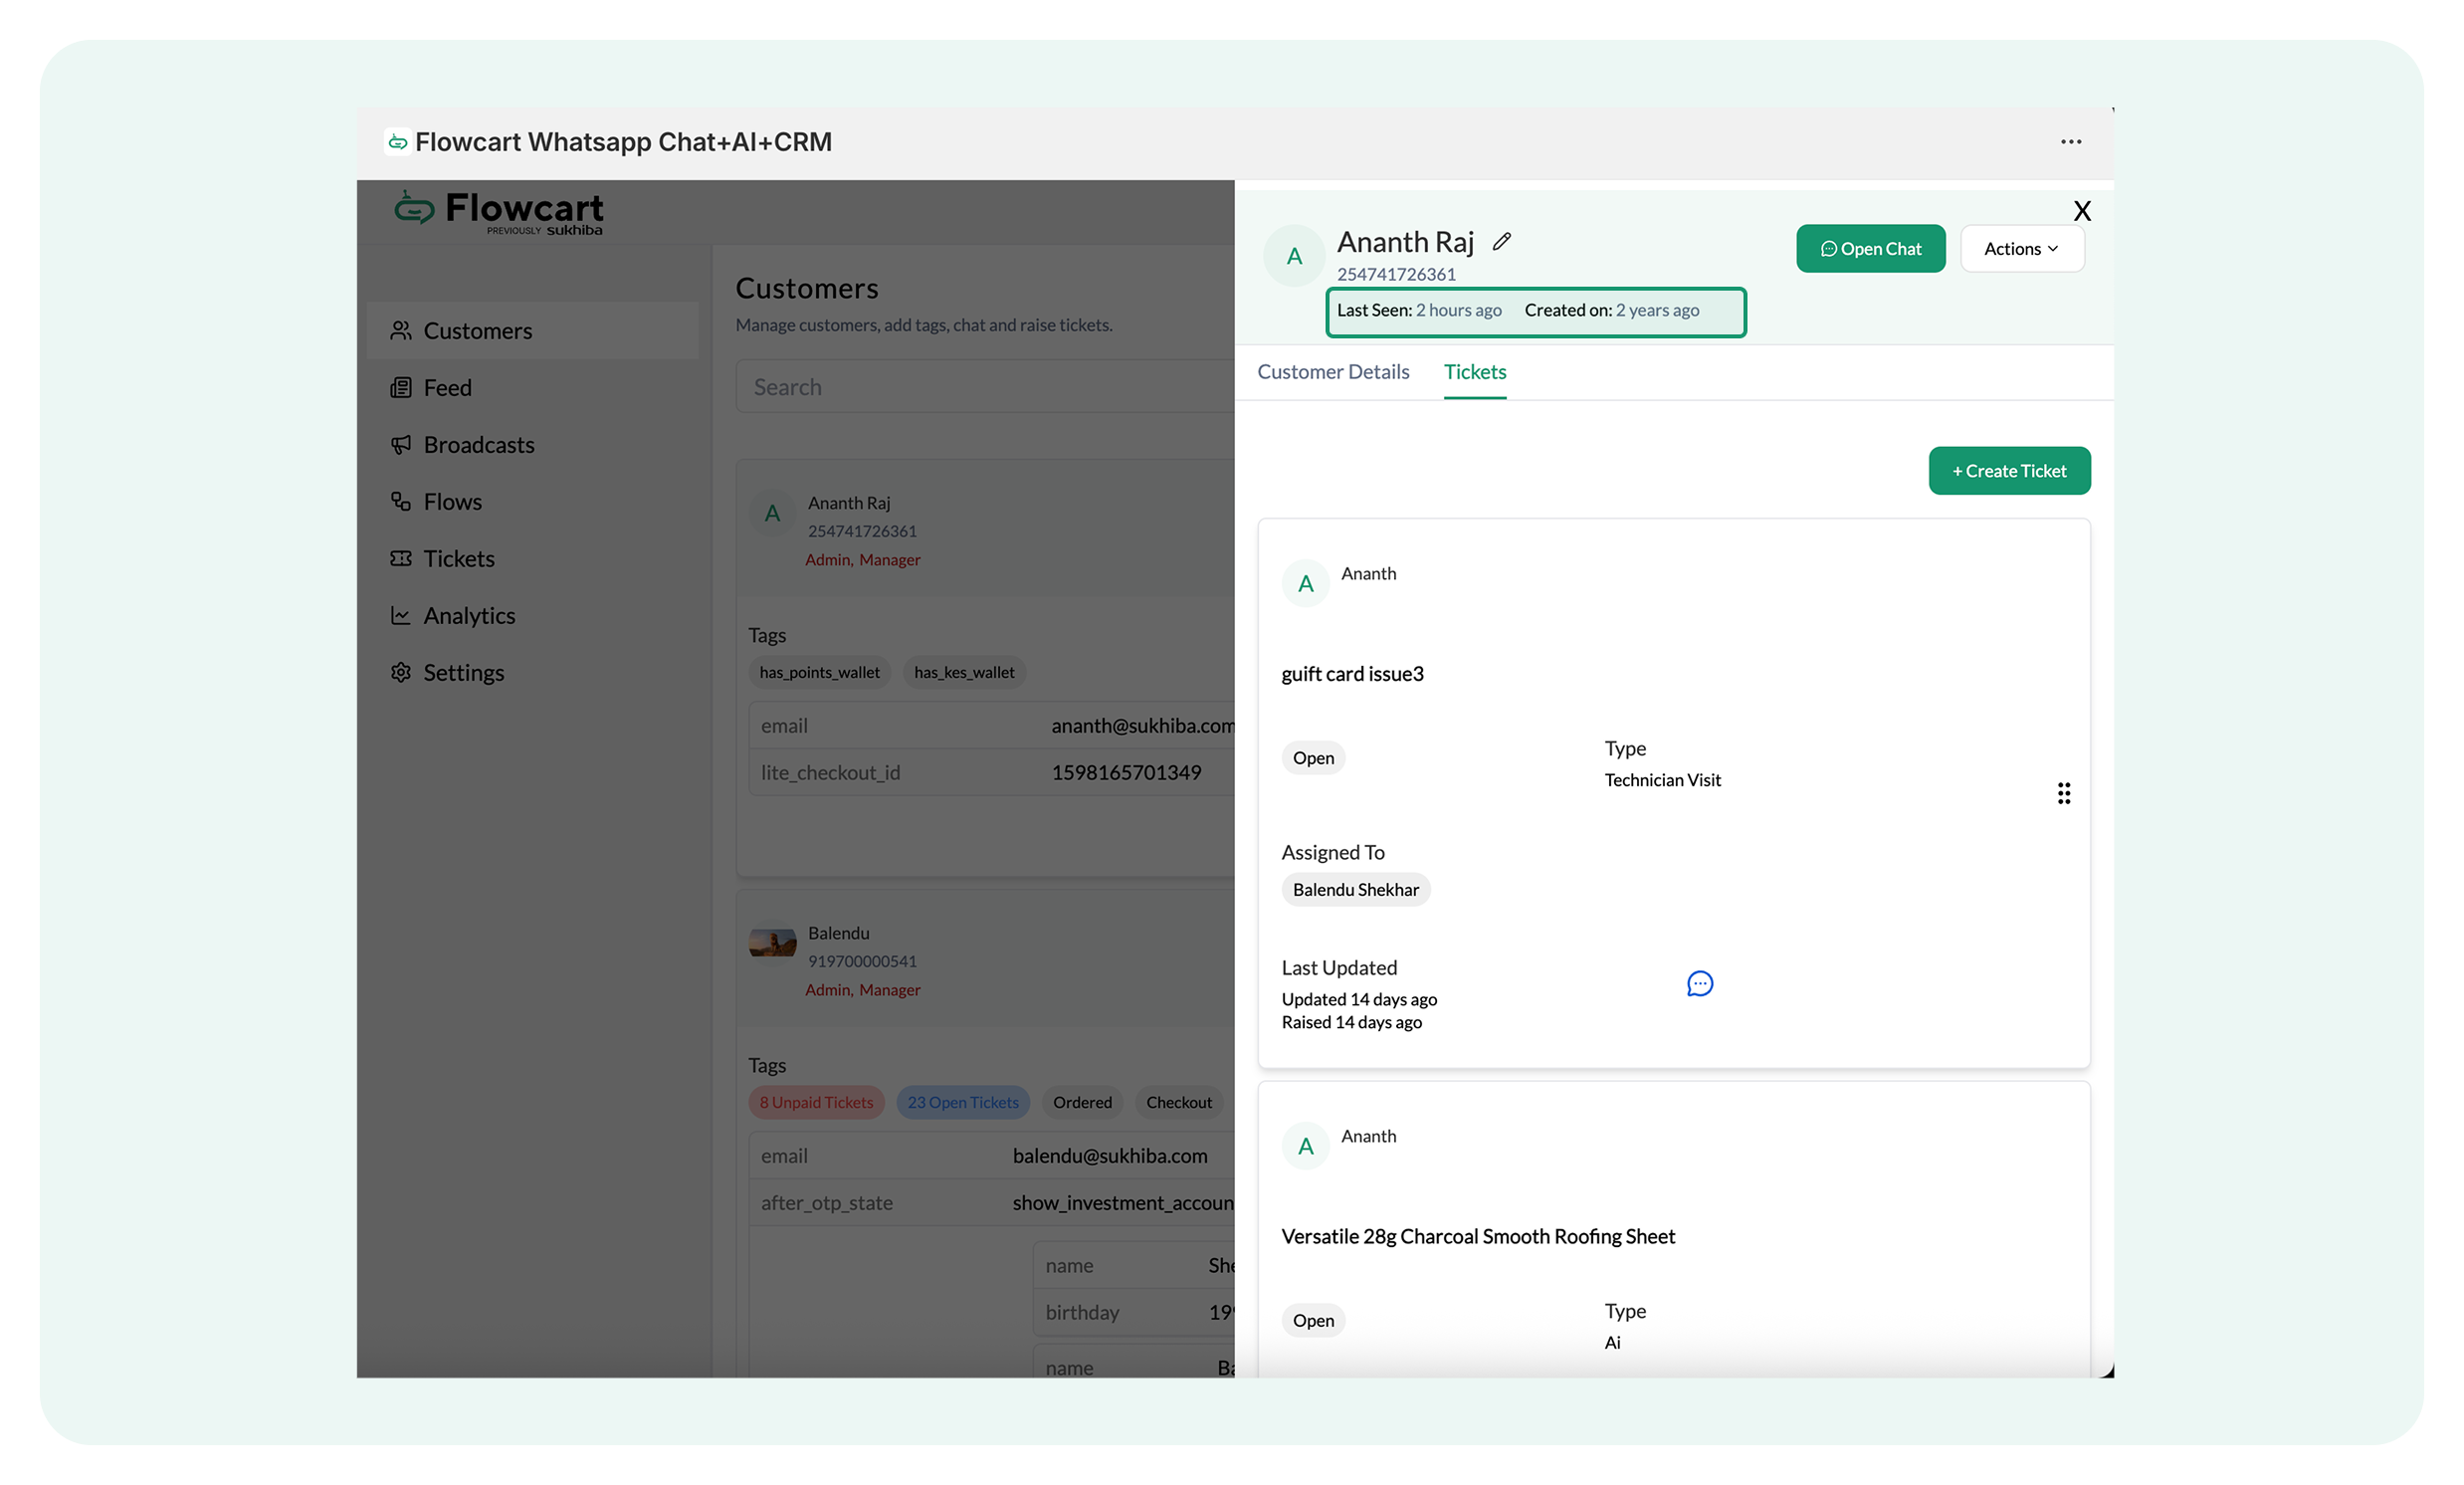This screenshot has width=2464, height=1485.
Task: Click the Create Ticket button
Action: pyautogui.click(x=2008, y=471)
